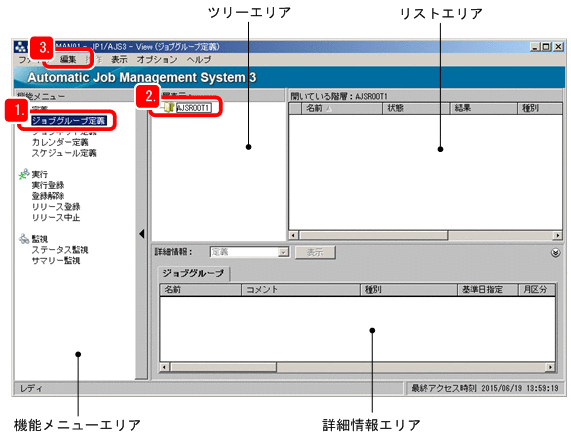Click the 監視 category heading

[39, 239]
